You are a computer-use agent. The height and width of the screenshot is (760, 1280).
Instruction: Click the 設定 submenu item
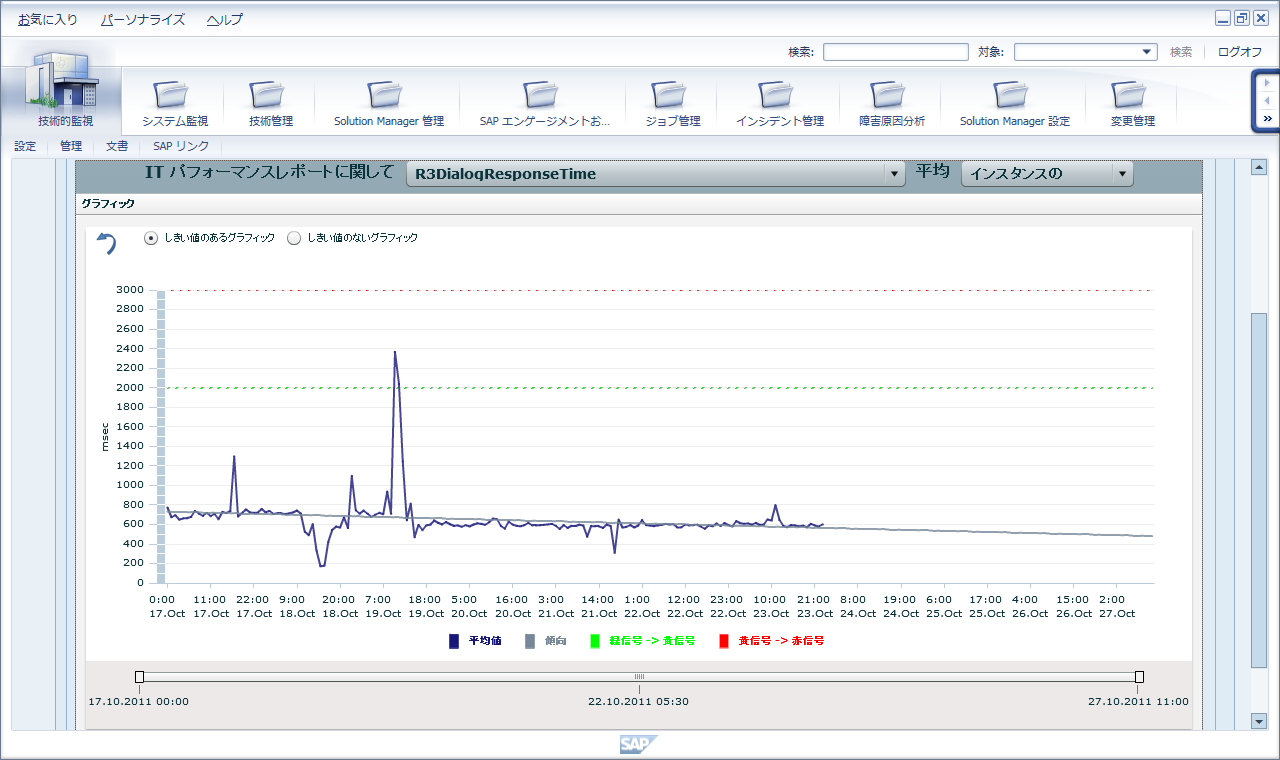25,146
